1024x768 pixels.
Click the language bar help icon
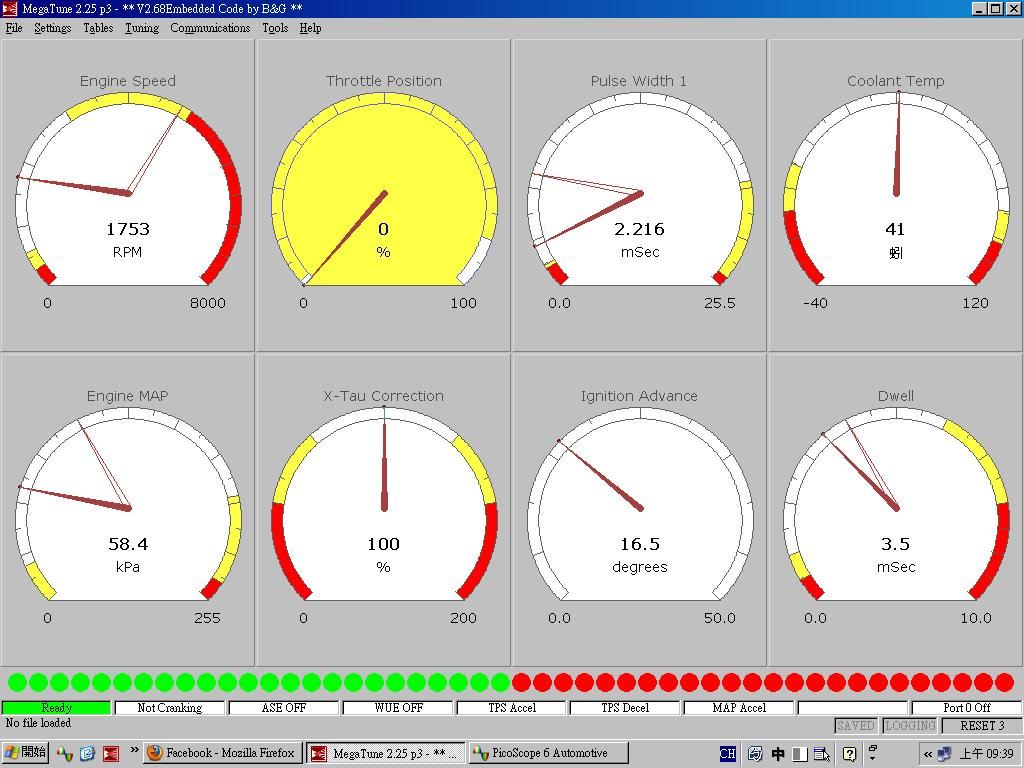(x=849, y=754)
